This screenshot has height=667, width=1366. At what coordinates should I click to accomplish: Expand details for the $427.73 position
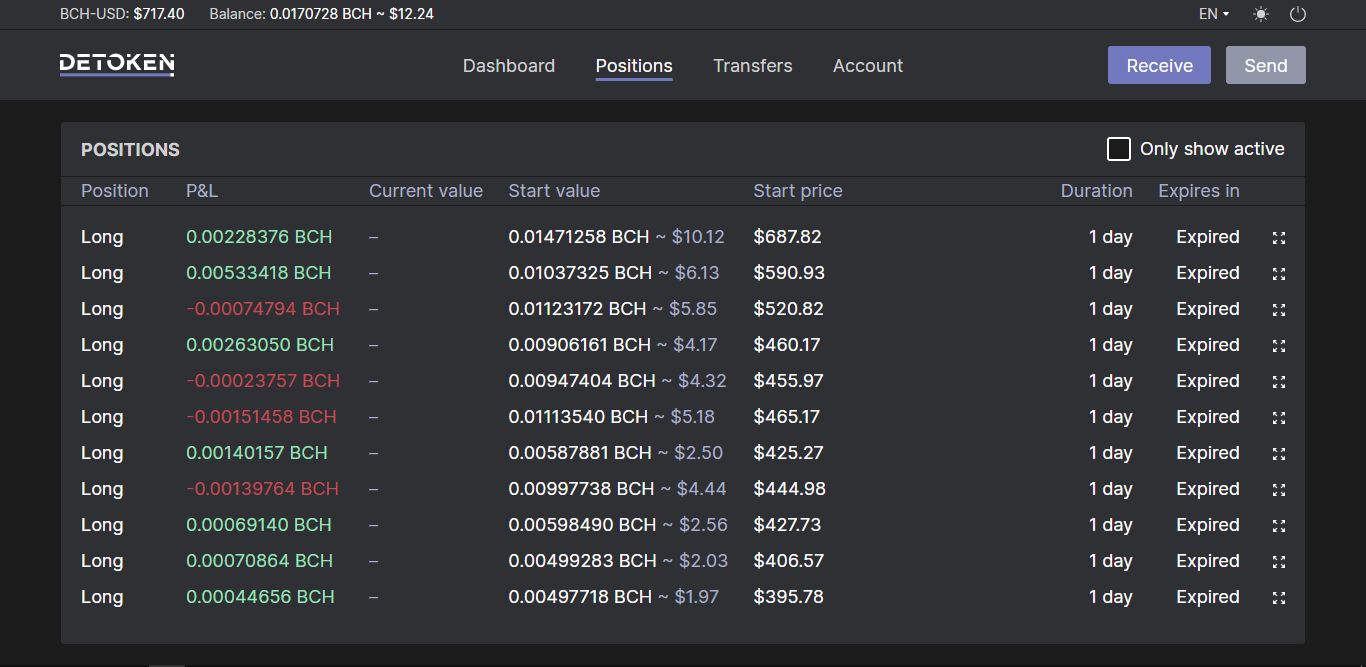pyautogui.click(x=1278, y=526)
